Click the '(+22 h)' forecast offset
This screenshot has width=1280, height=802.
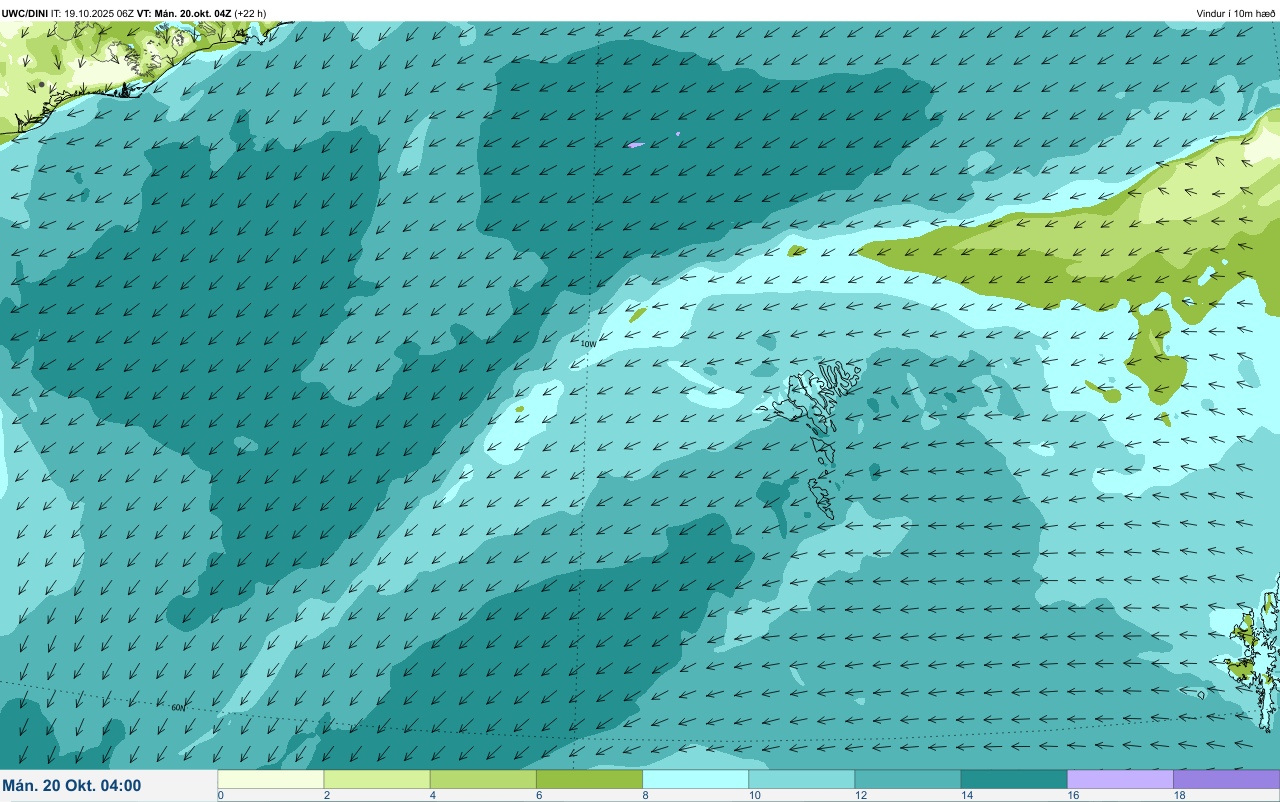250,13
